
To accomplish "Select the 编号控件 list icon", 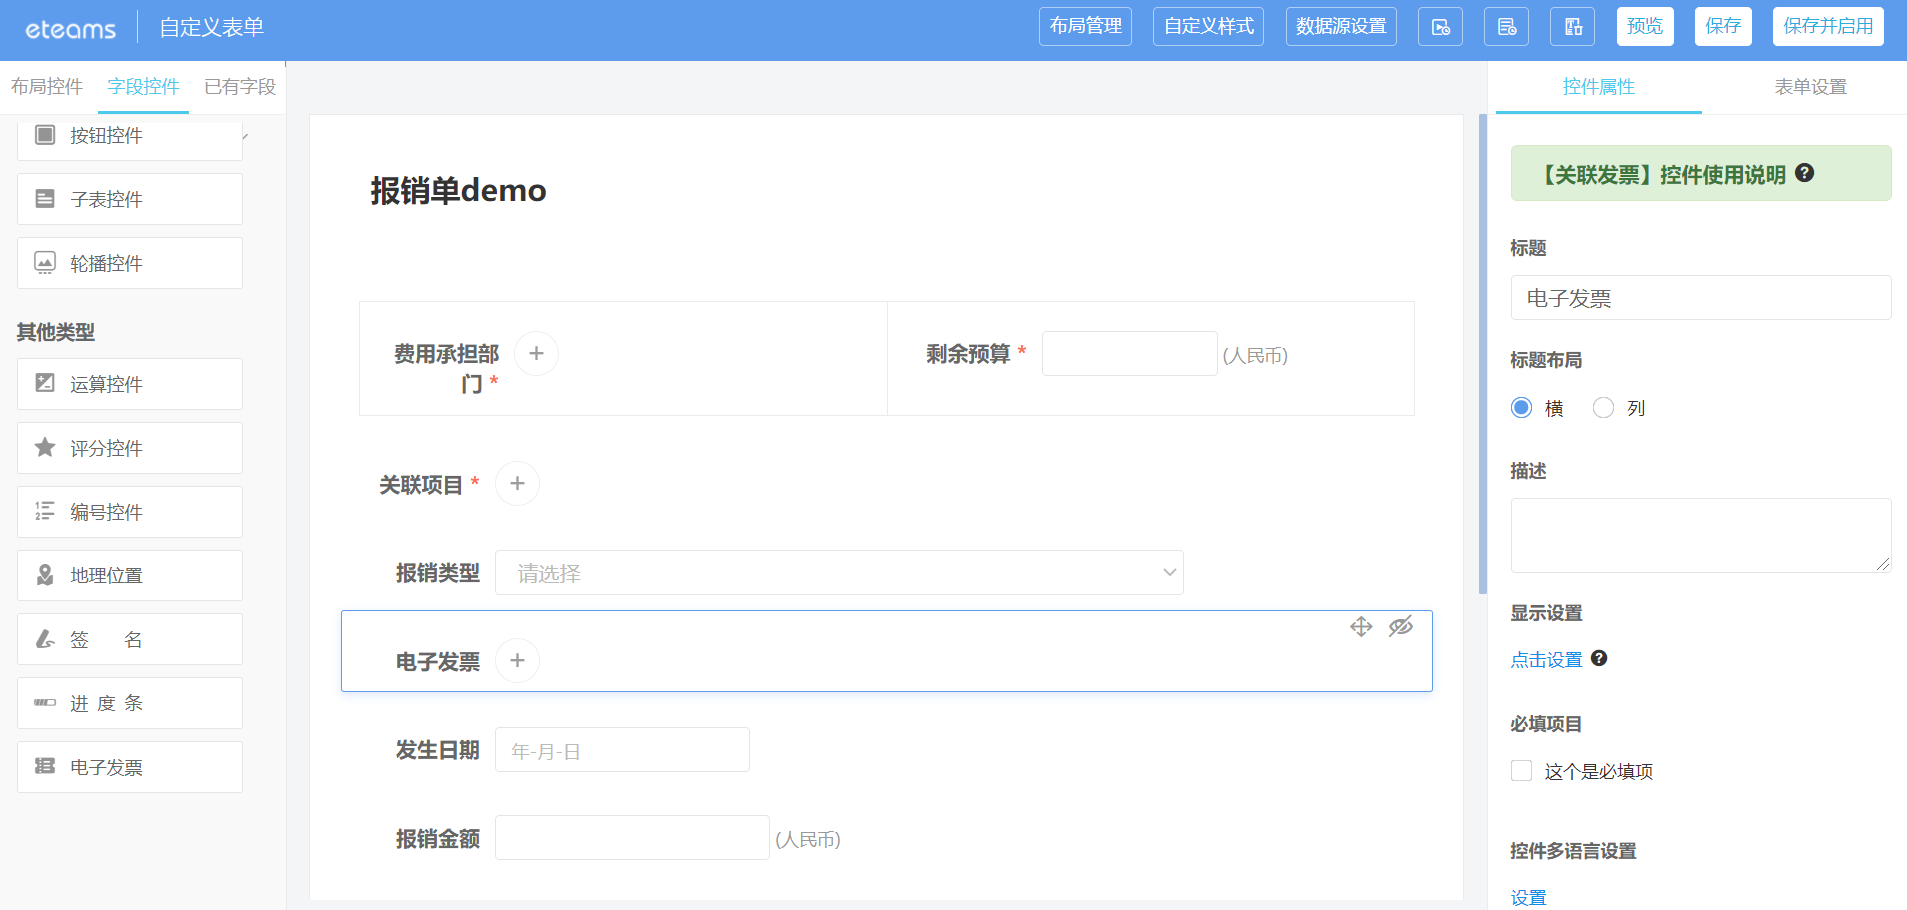I will (x=45, y=511).
